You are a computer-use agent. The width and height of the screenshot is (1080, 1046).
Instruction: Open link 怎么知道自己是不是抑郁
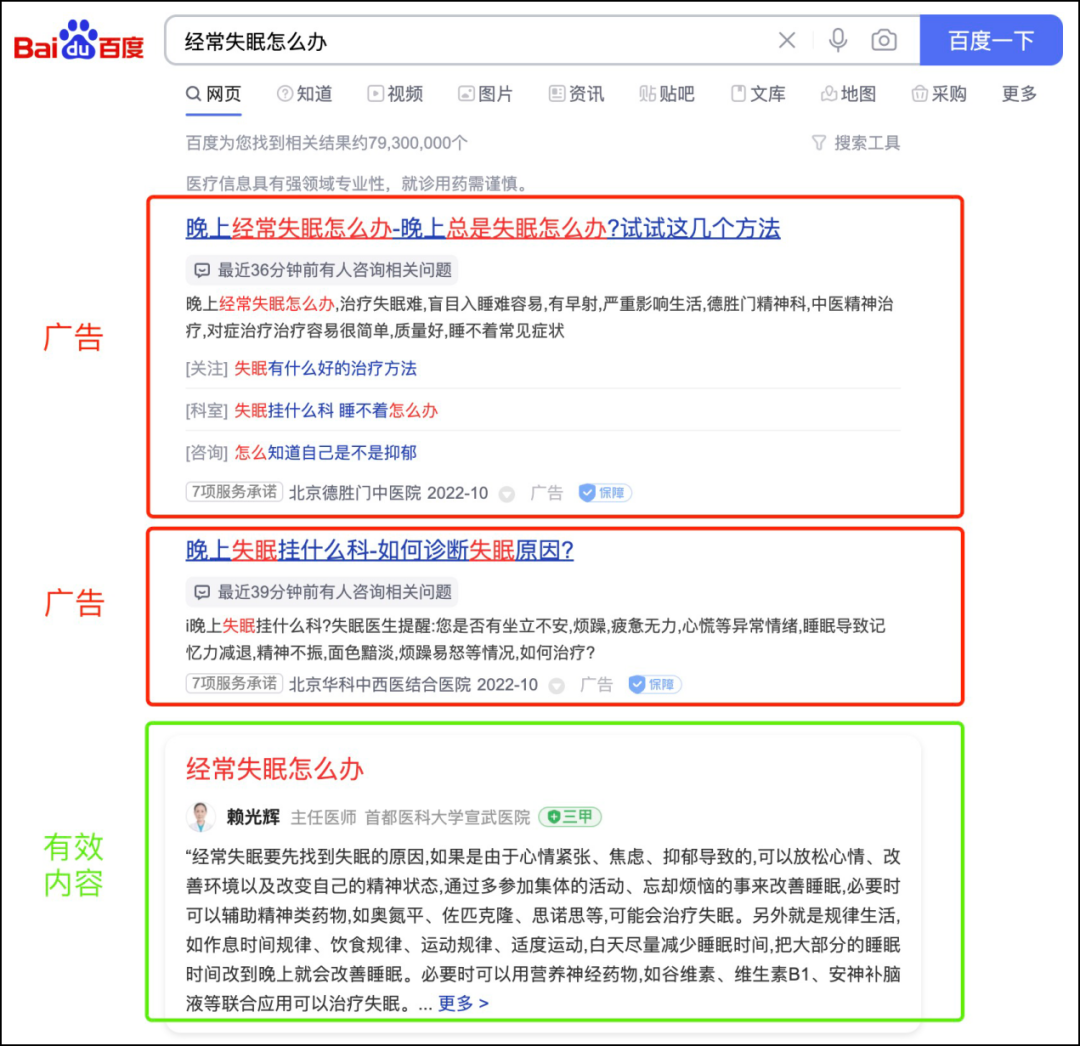coord(325,453)
